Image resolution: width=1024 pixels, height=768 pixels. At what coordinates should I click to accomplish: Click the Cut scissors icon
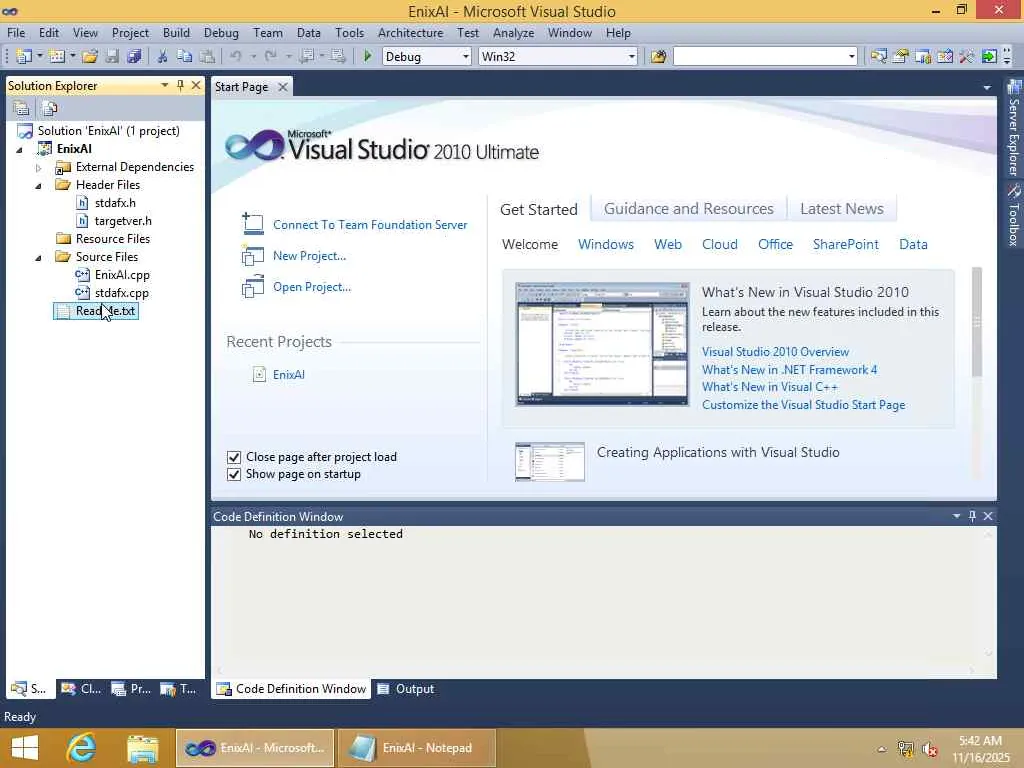coord(162,57)
